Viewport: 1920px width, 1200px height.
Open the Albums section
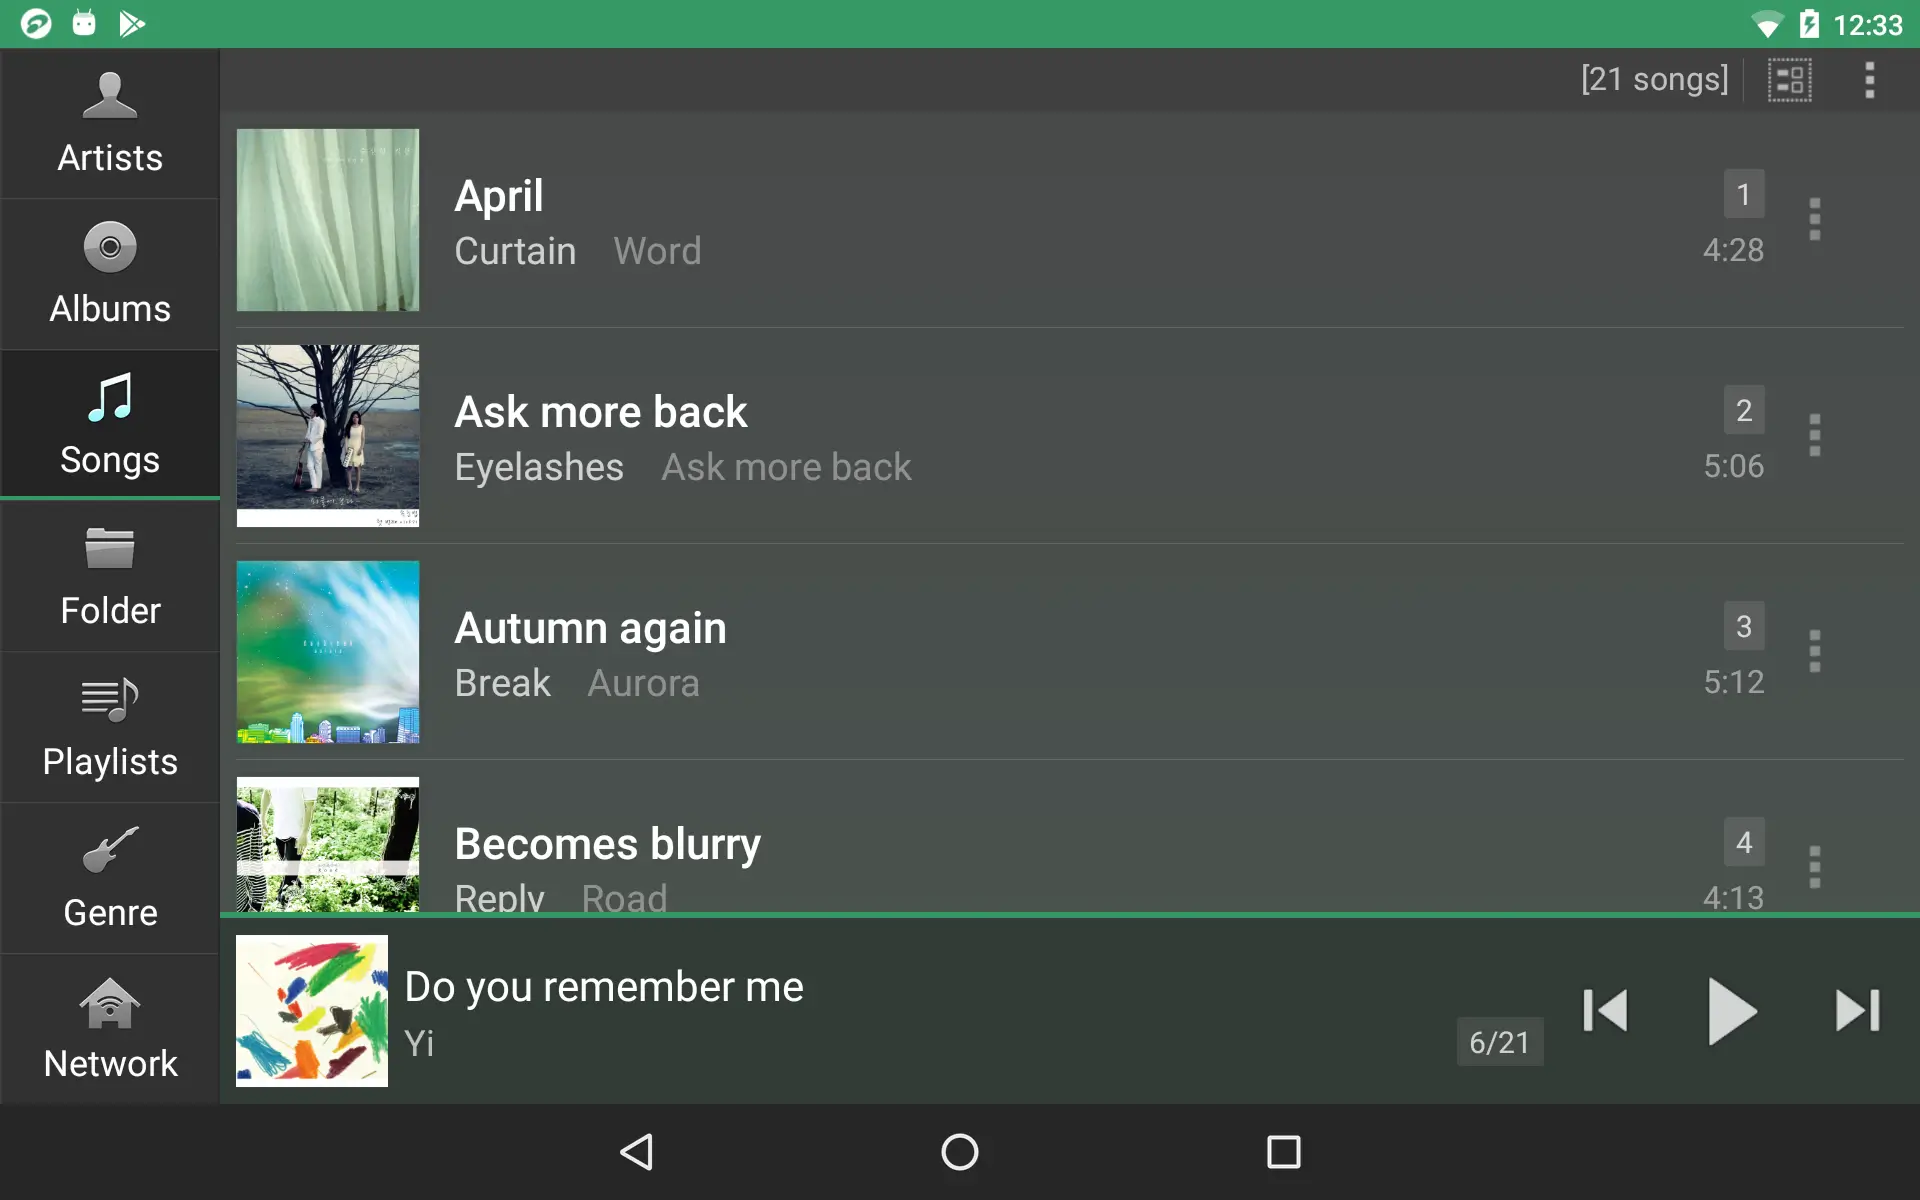(x=110, y=275)
